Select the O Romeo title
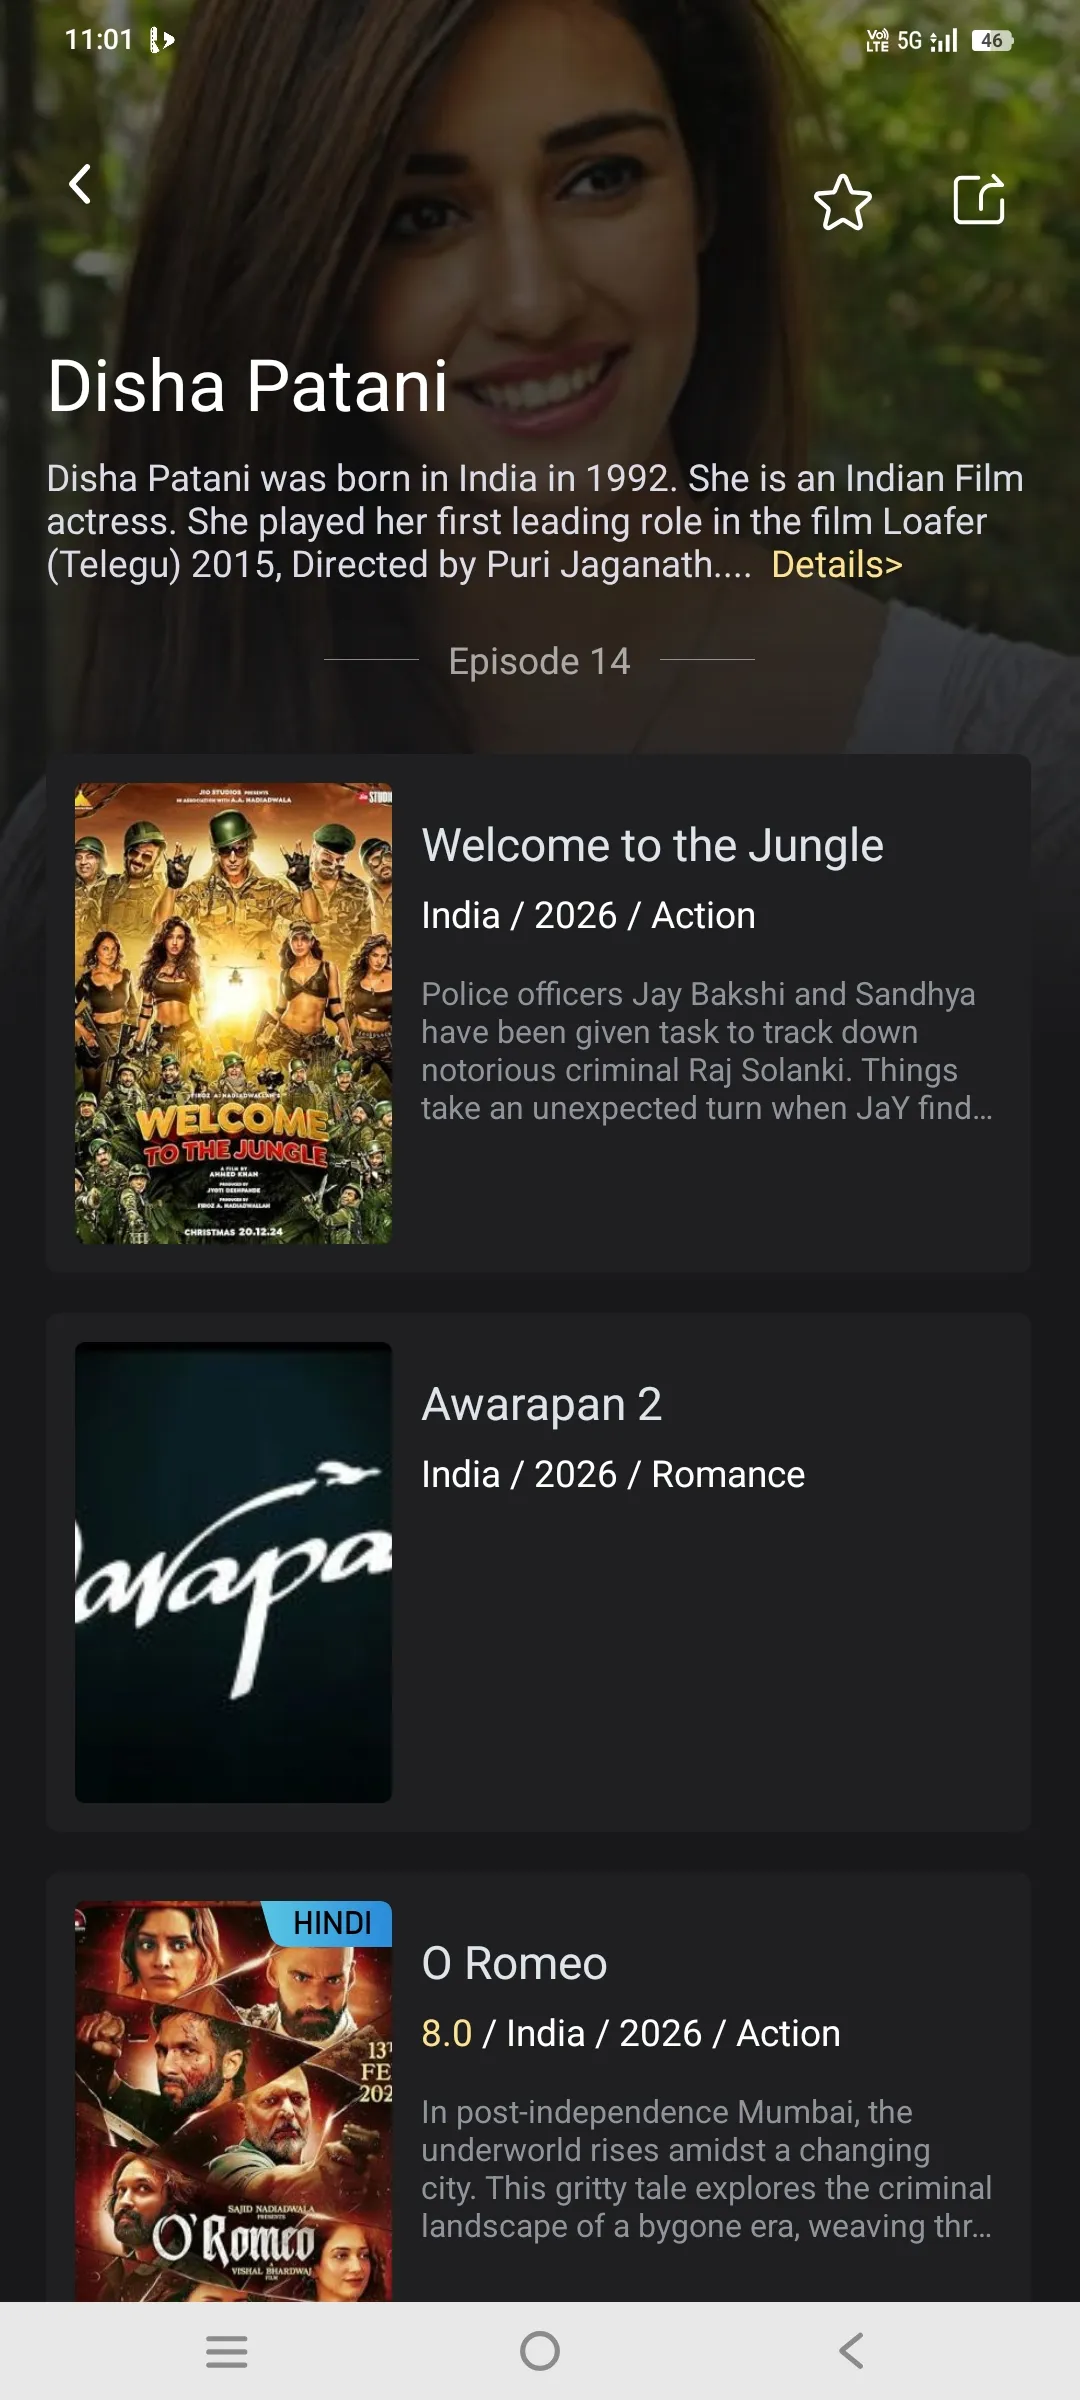The height and width of the screenshot is (2400, 1080). 514,1963
